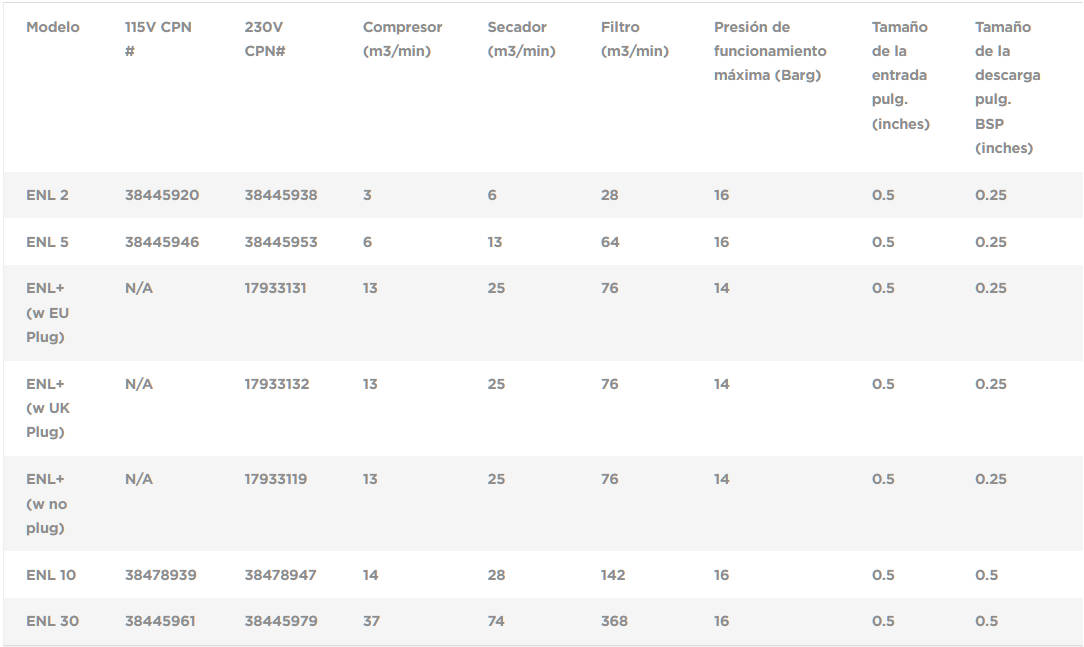Click the Secador (m3/min) column header
This screenshot has width=1084, height=647.
[521, 39]
